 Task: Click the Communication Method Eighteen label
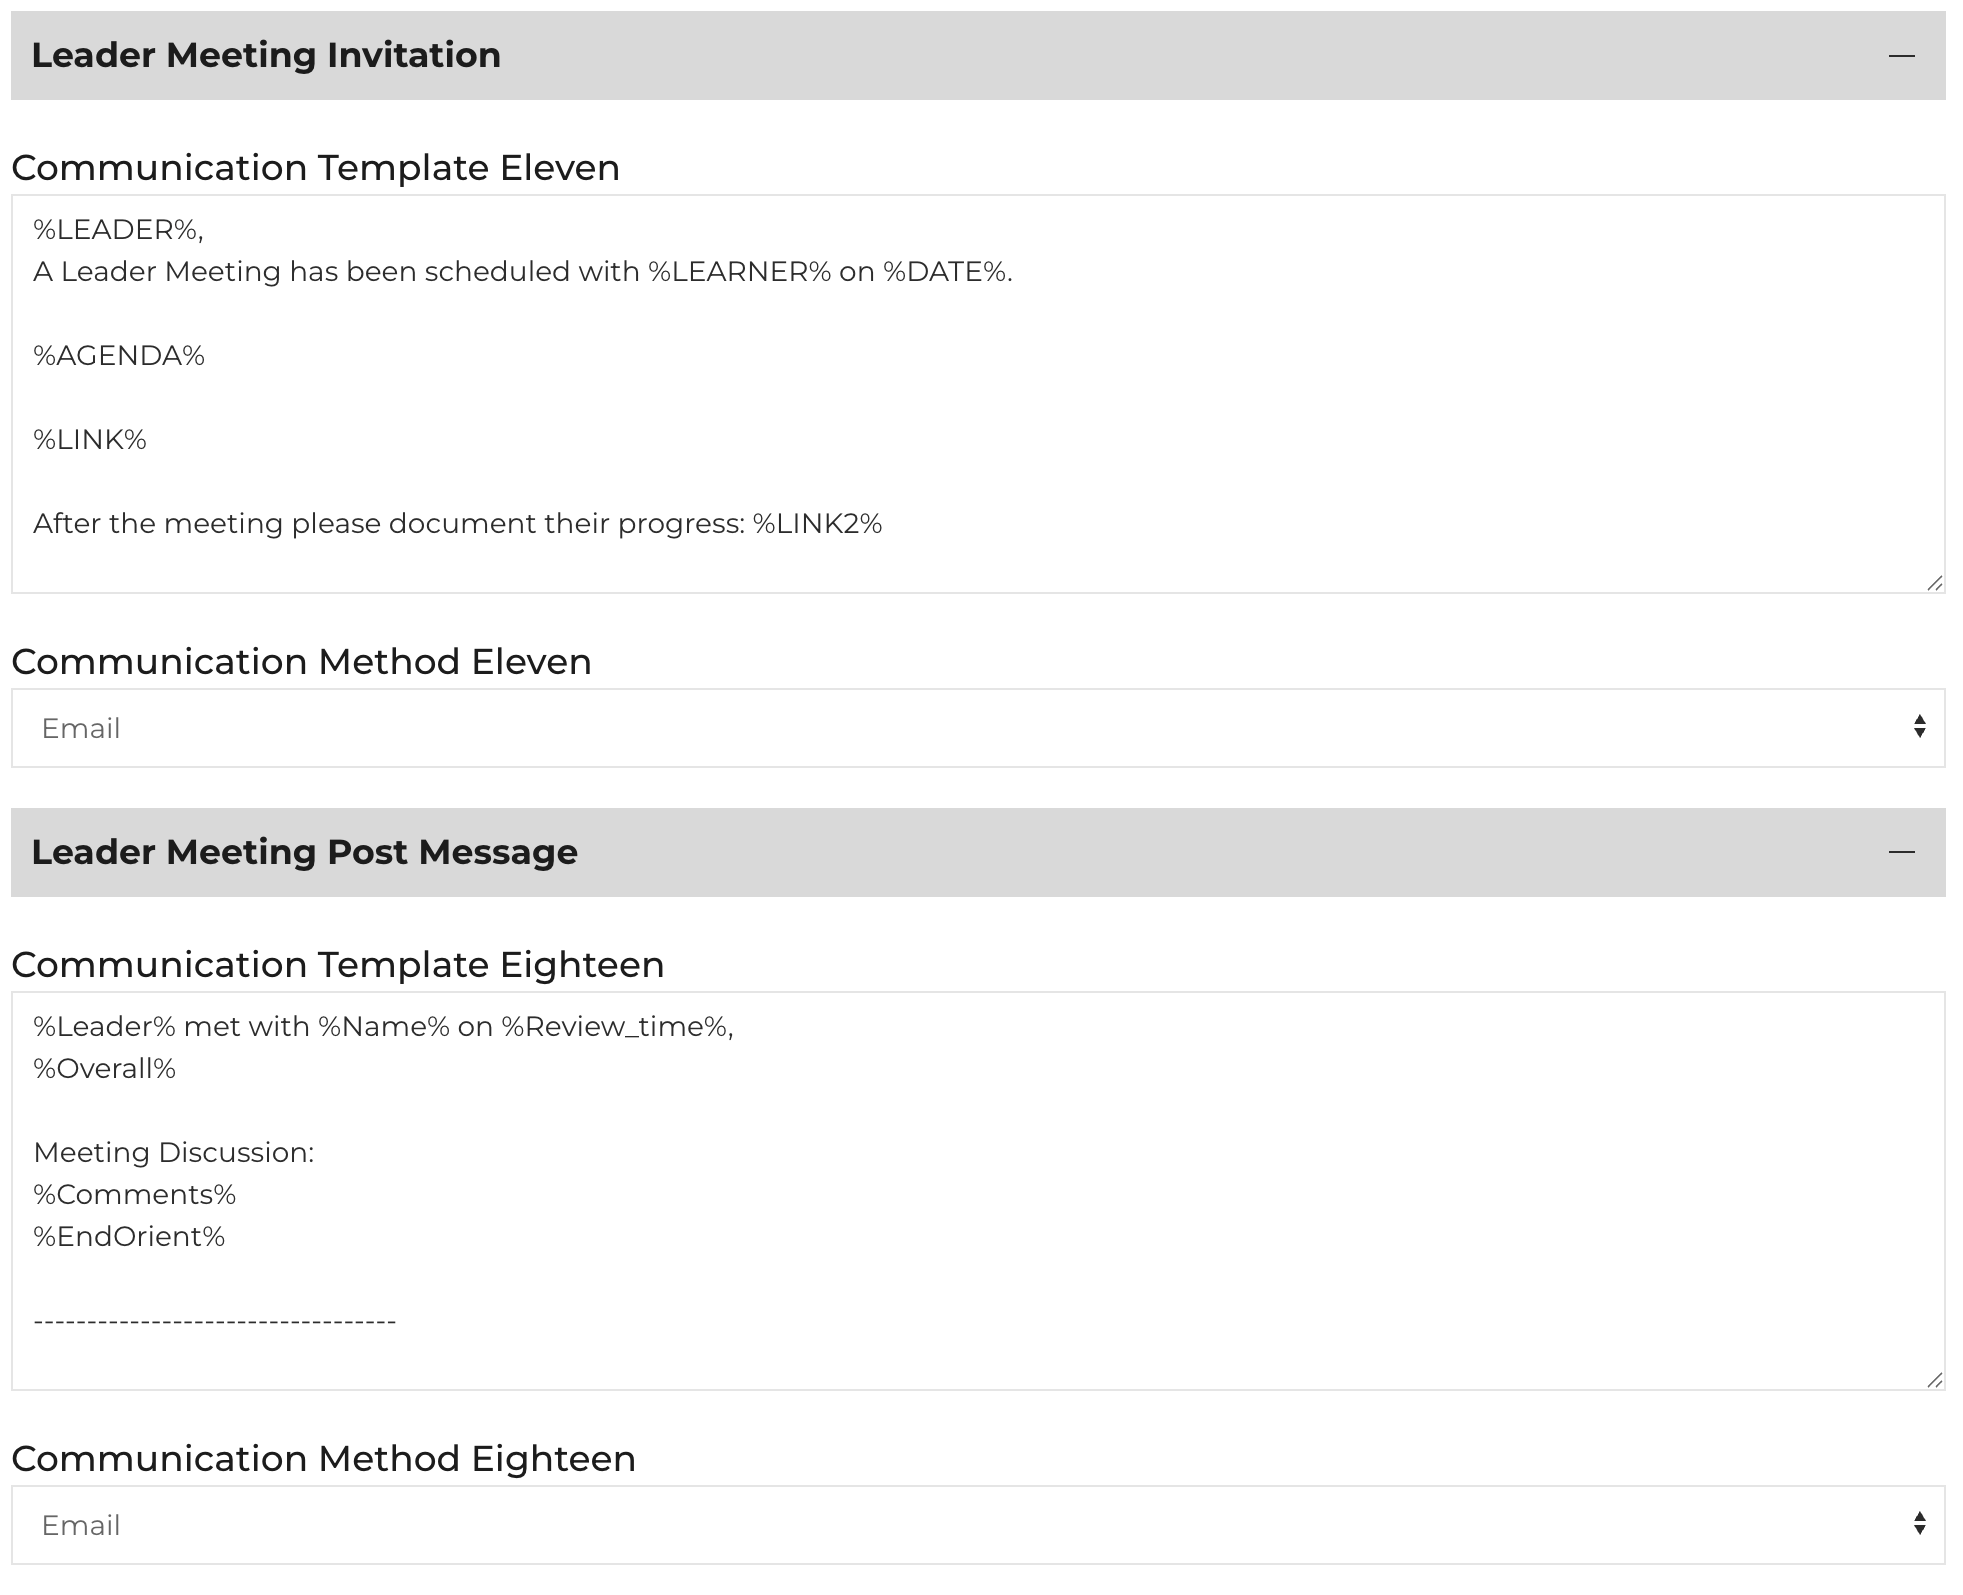point(323,1458)
